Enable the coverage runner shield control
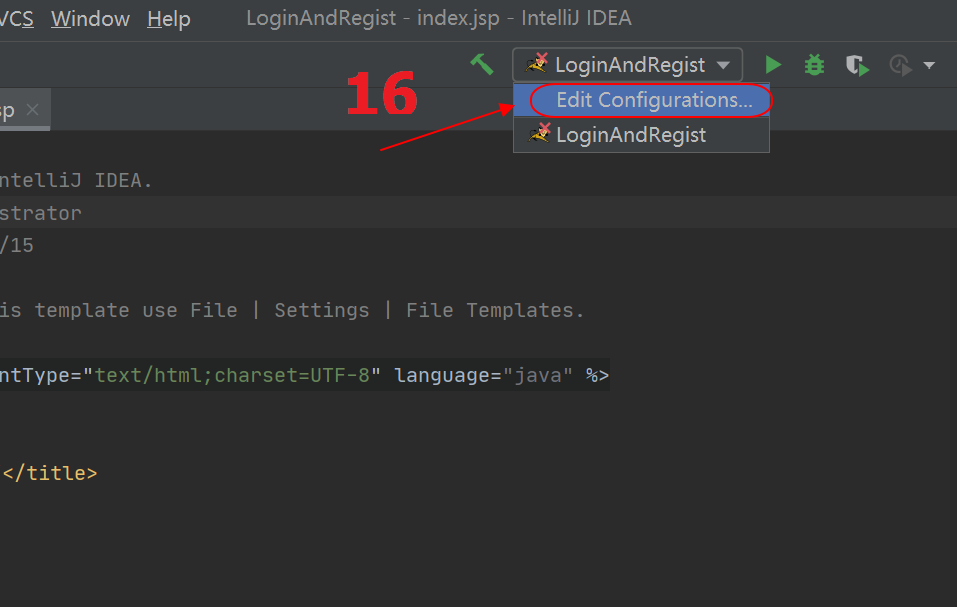Viewport: 957px width, 607px height. pos(856,64)
